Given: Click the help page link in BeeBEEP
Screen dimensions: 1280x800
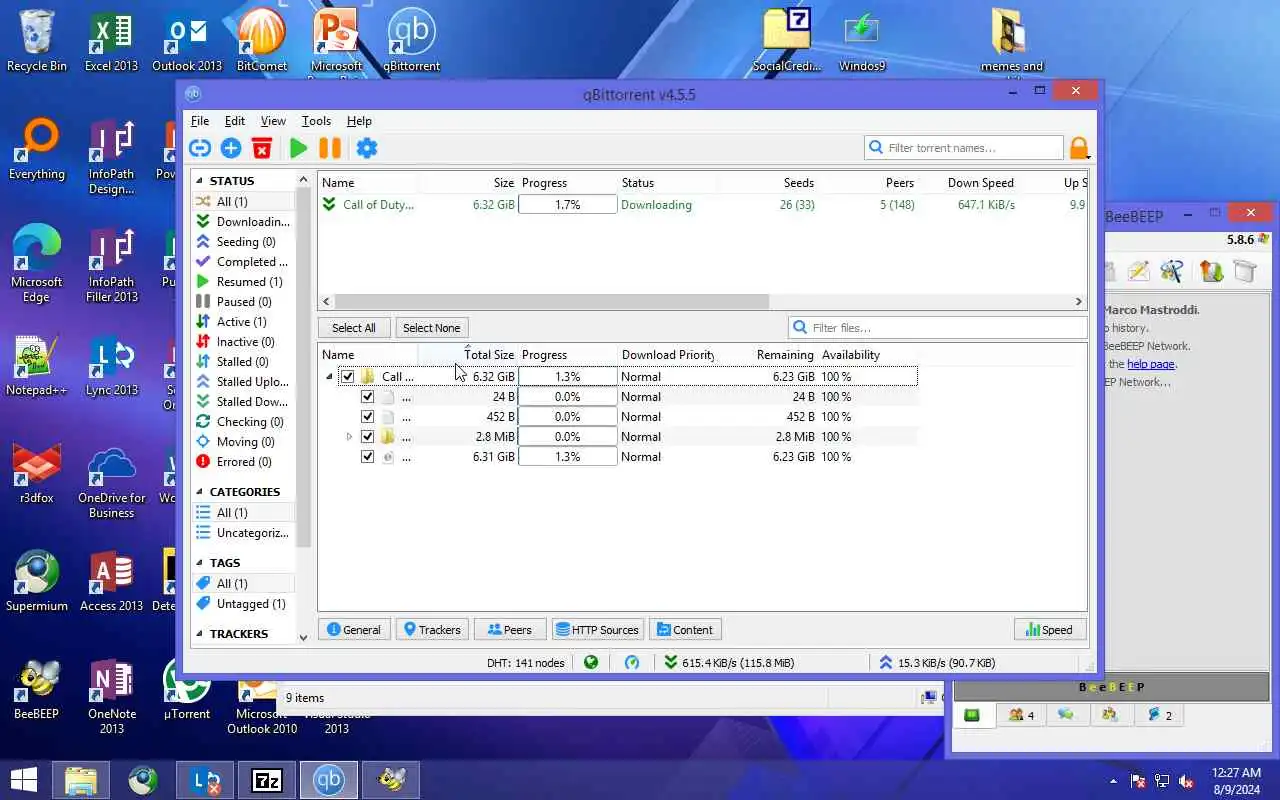Looking at the screenshot, I should pos(1151,364).
